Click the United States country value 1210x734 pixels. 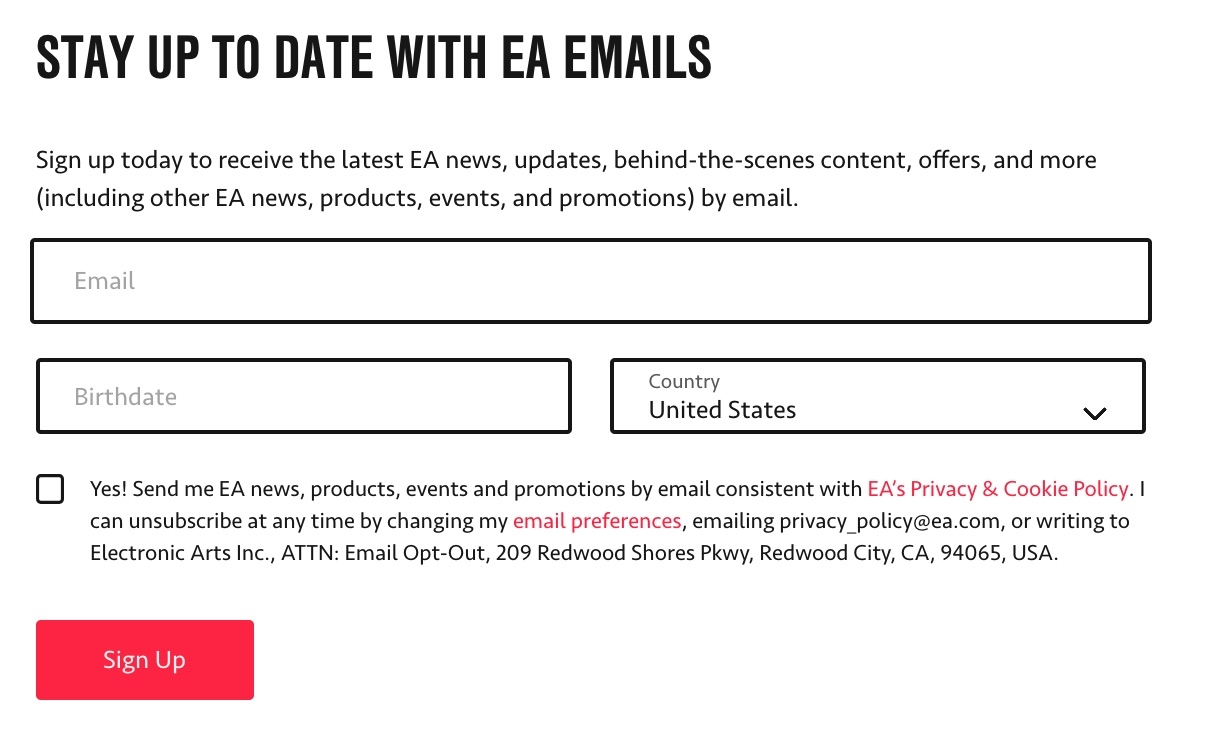722,410
